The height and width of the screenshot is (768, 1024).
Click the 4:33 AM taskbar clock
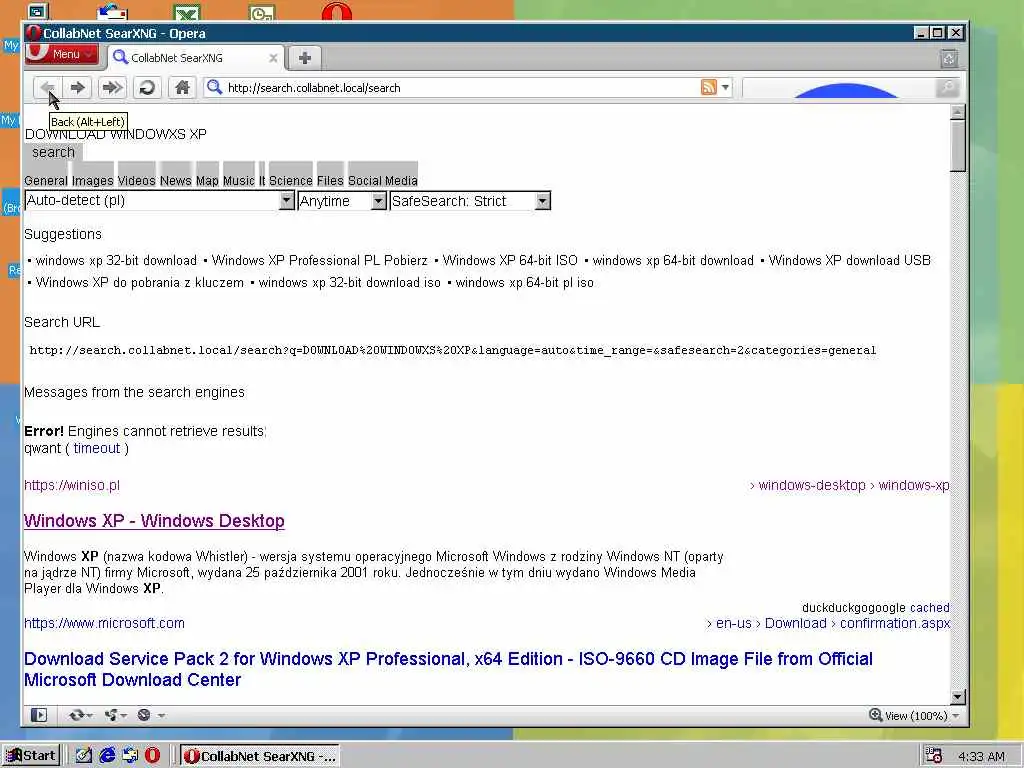(981, 756)
